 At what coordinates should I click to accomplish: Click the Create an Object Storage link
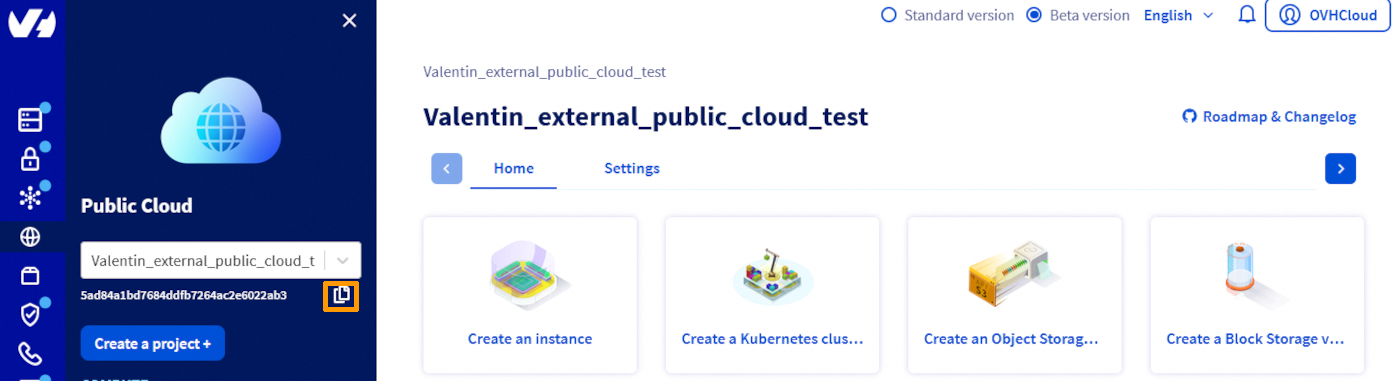[x=1011, y=339]
